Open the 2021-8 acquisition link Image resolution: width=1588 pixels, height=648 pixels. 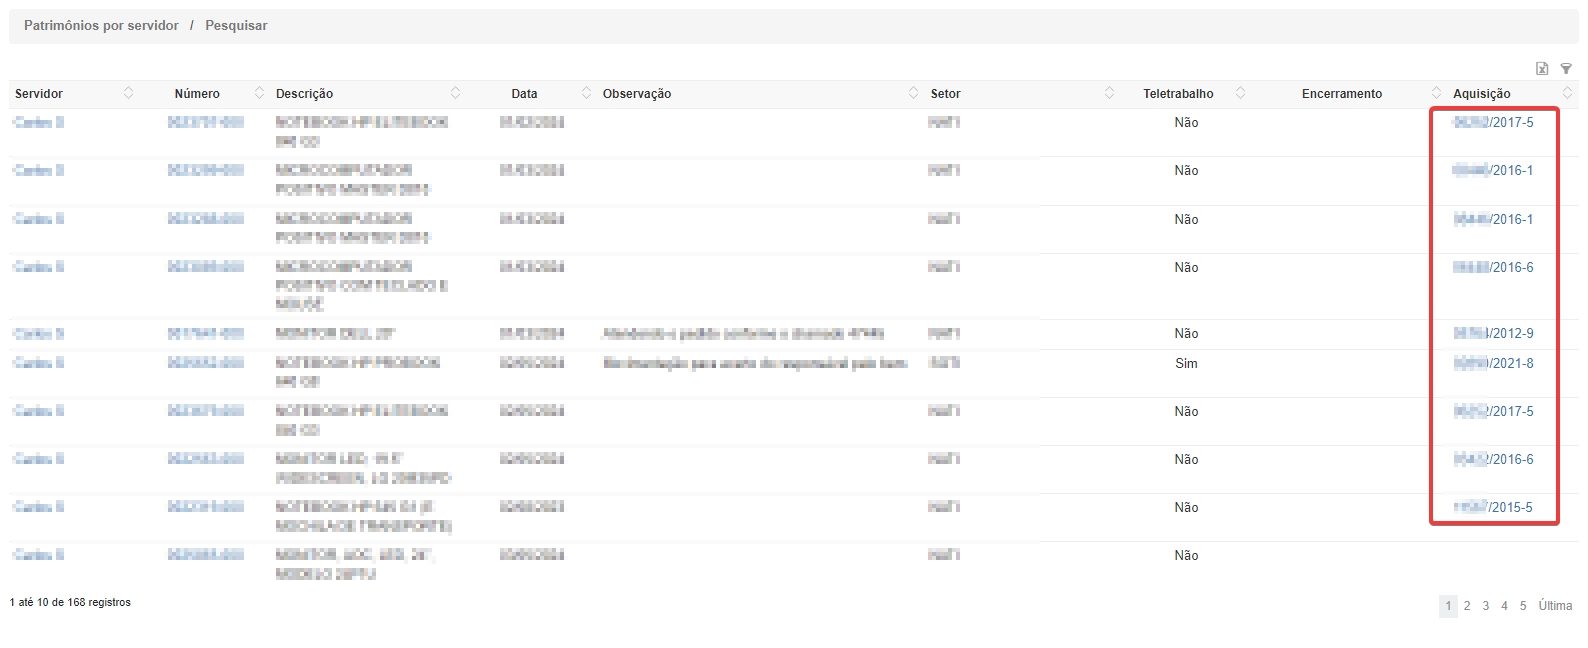click(x=1493, y=364)
